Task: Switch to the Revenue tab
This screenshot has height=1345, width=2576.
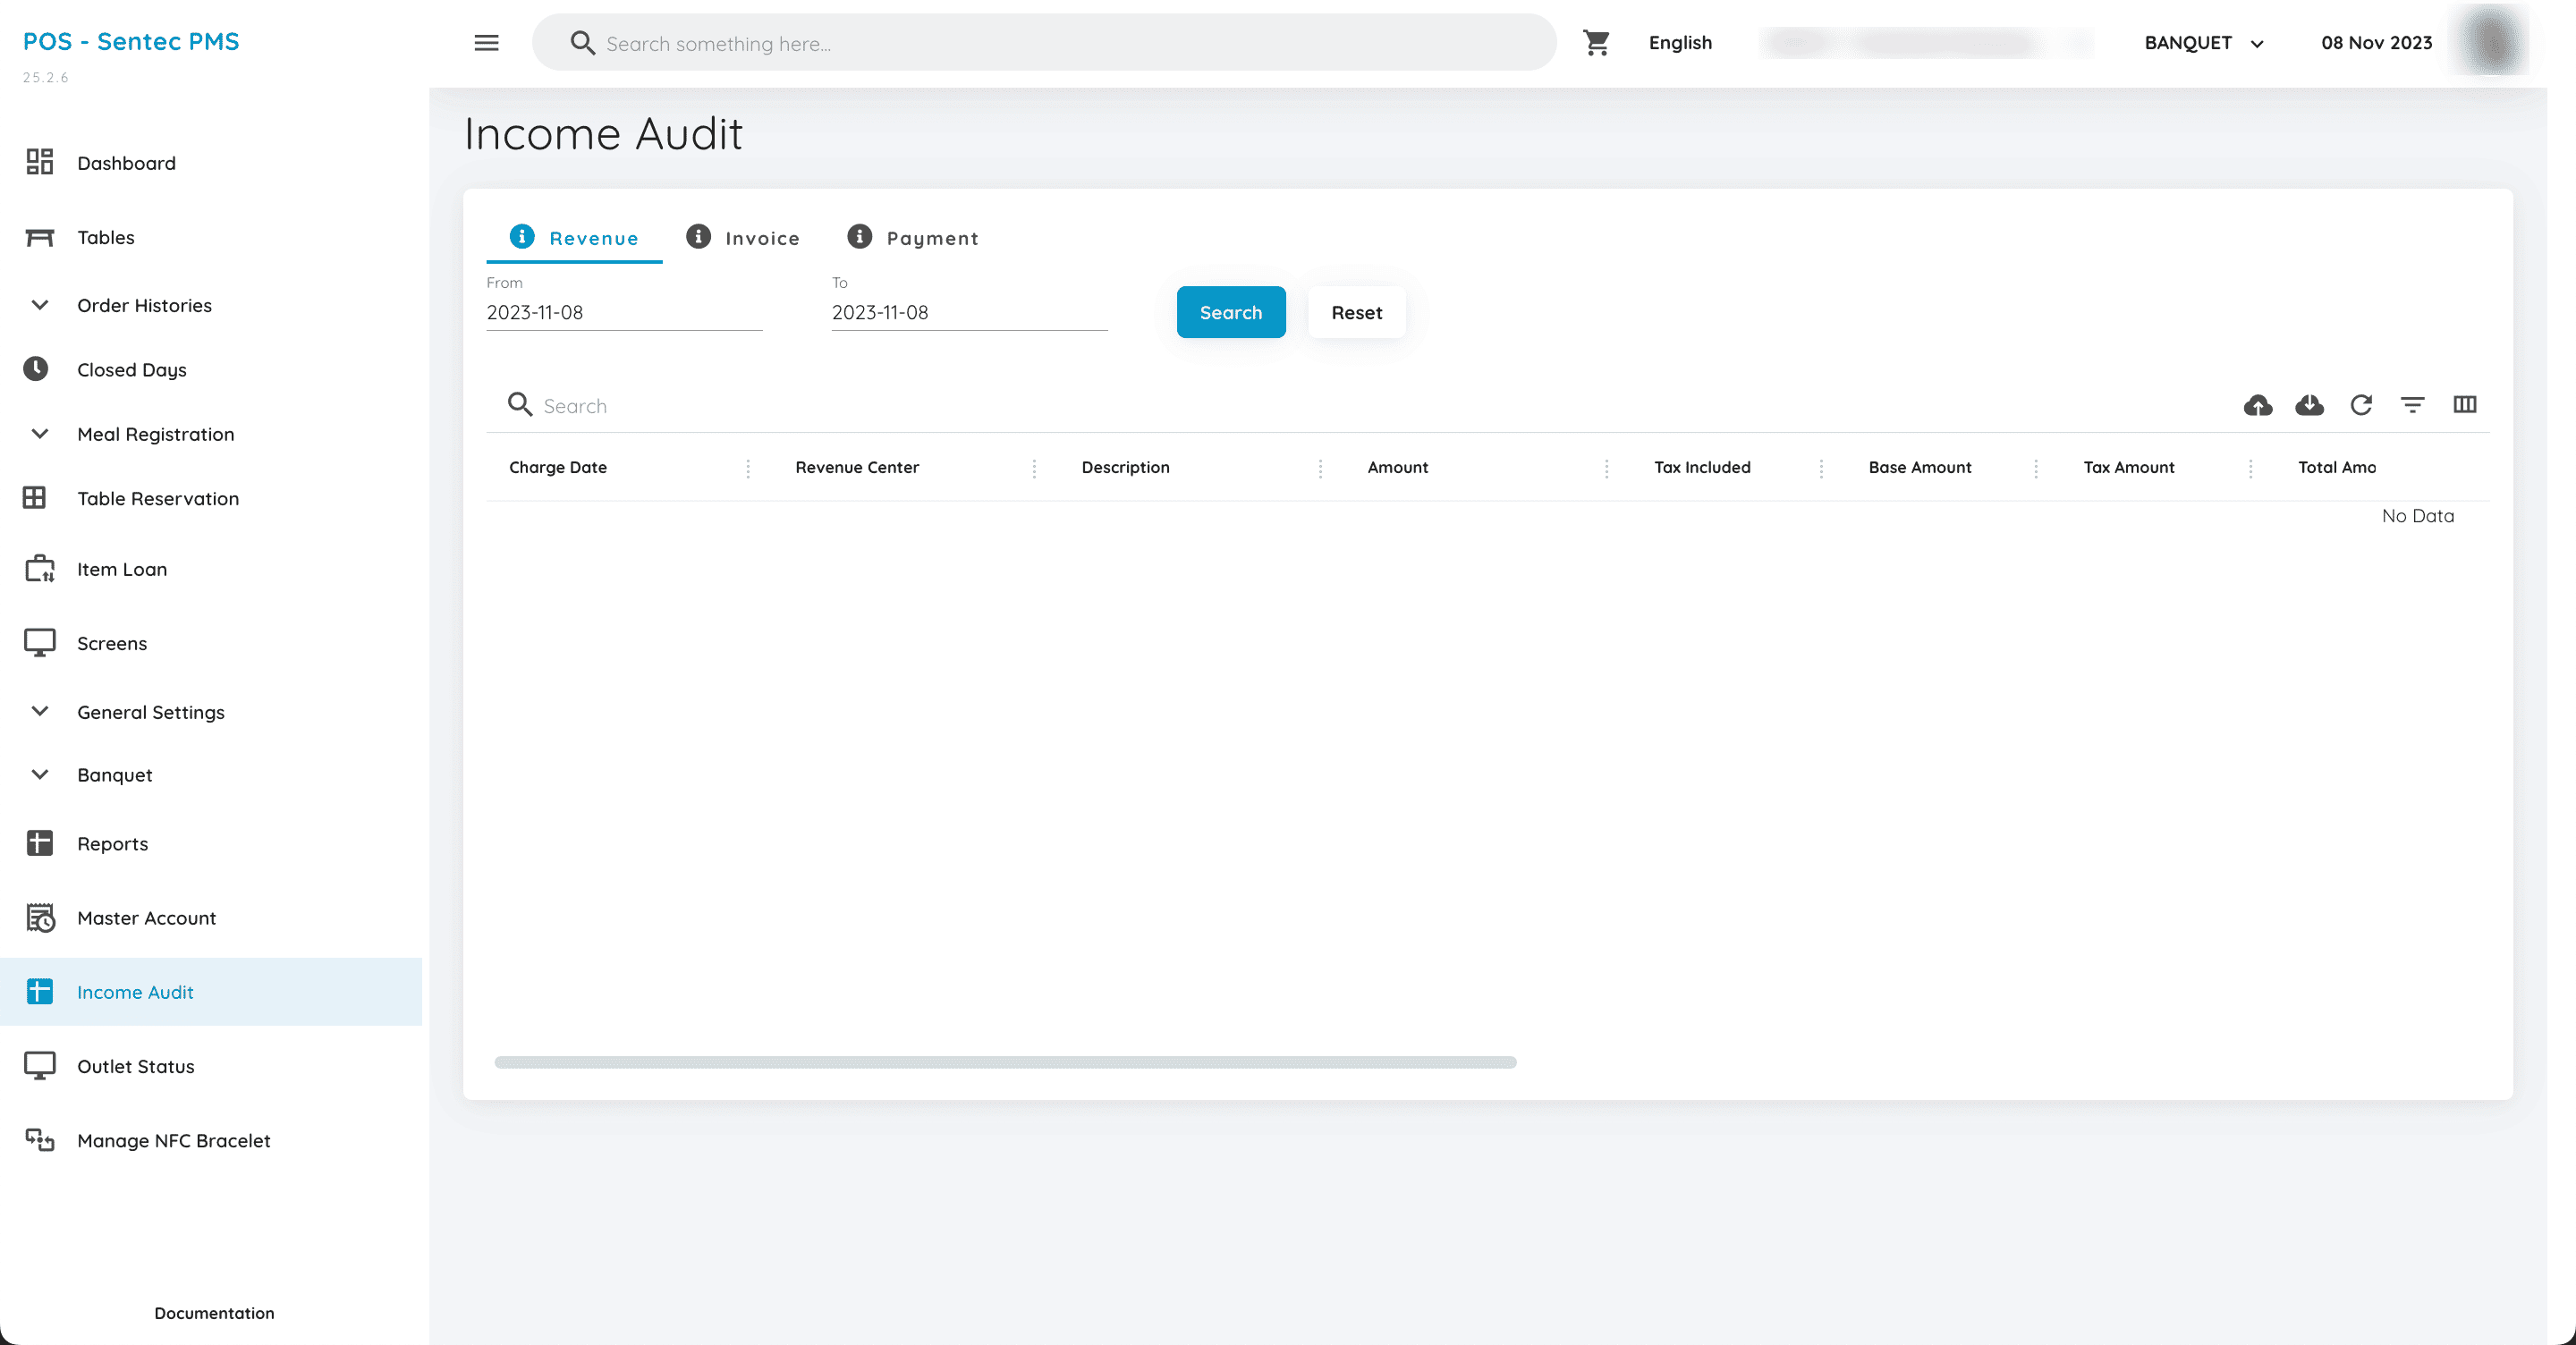Action: (x=574, y=238)
